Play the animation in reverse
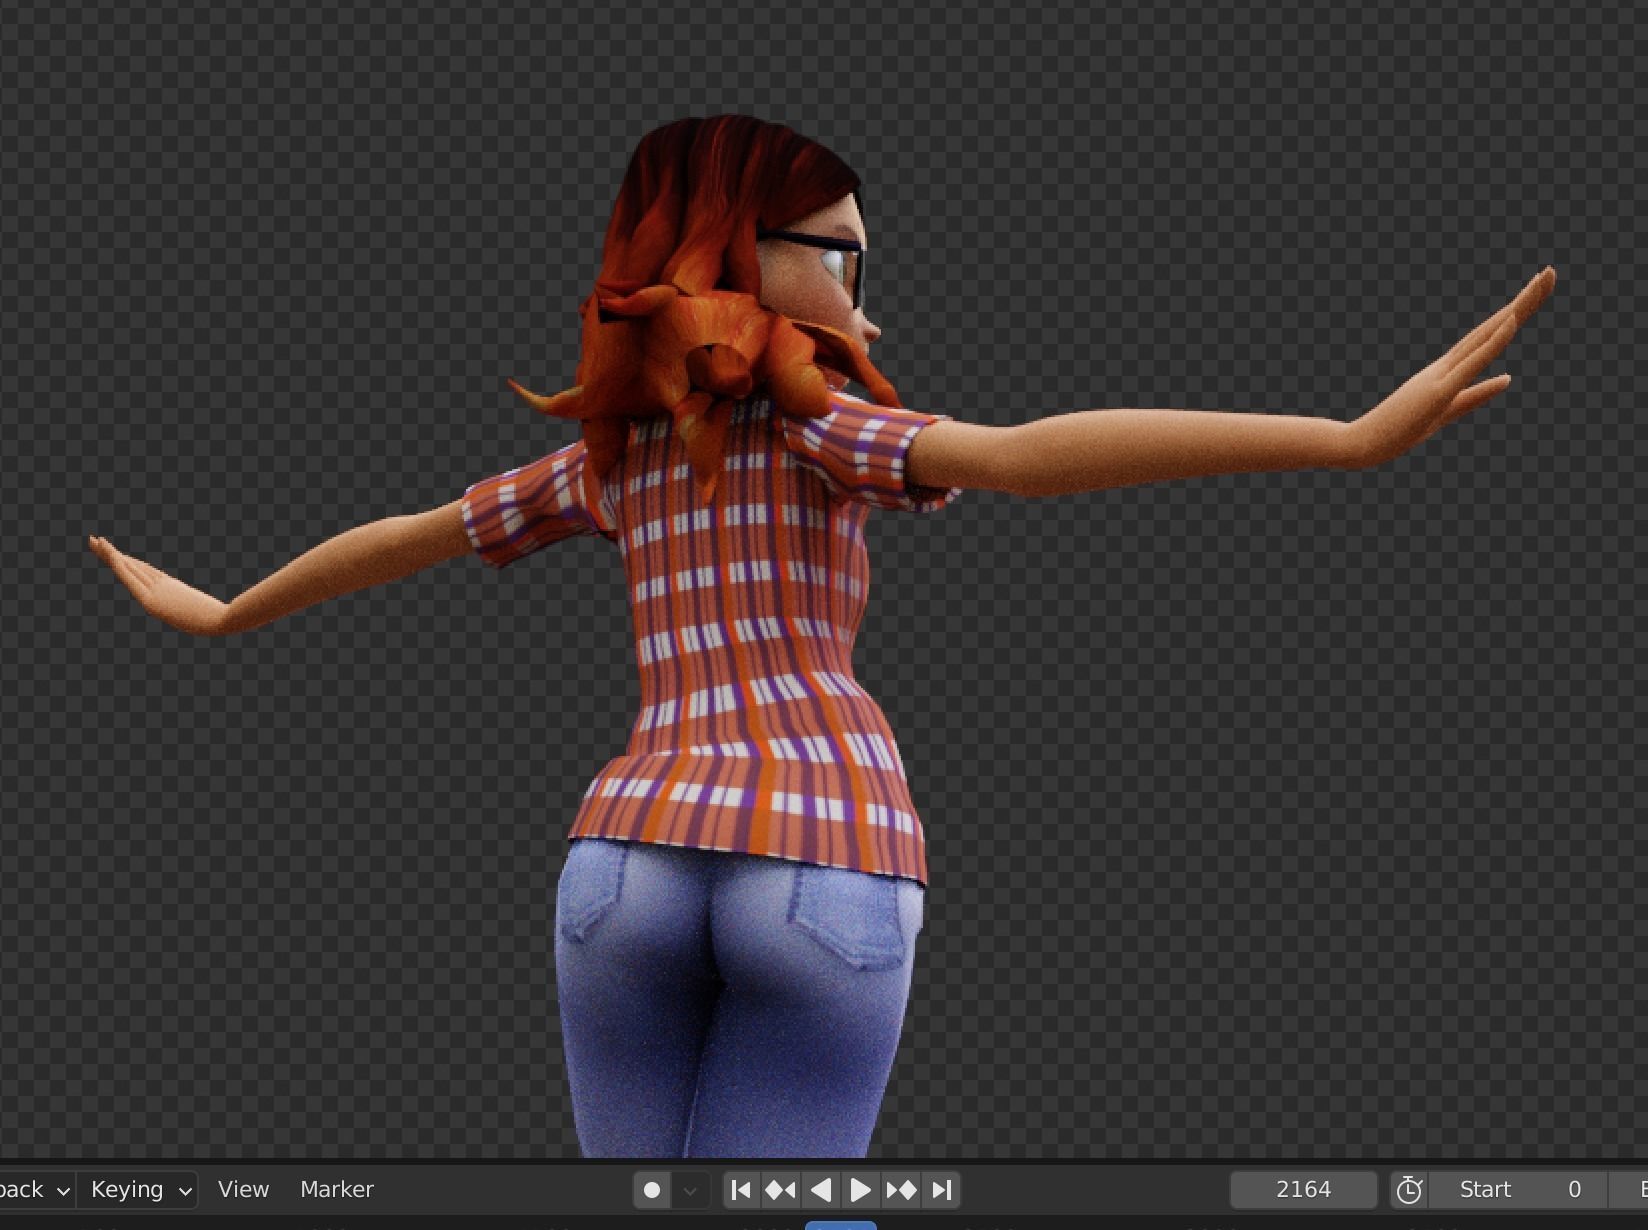The width and height of the screenshot is (1648, 1230). 820,1189
